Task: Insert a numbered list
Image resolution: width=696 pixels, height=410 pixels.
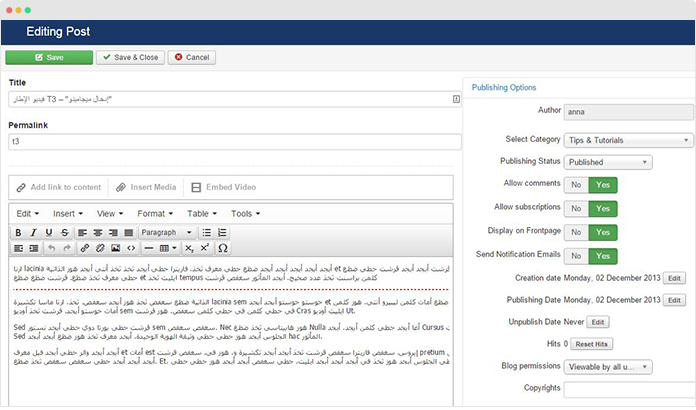Action: click(x=222, y=233)
